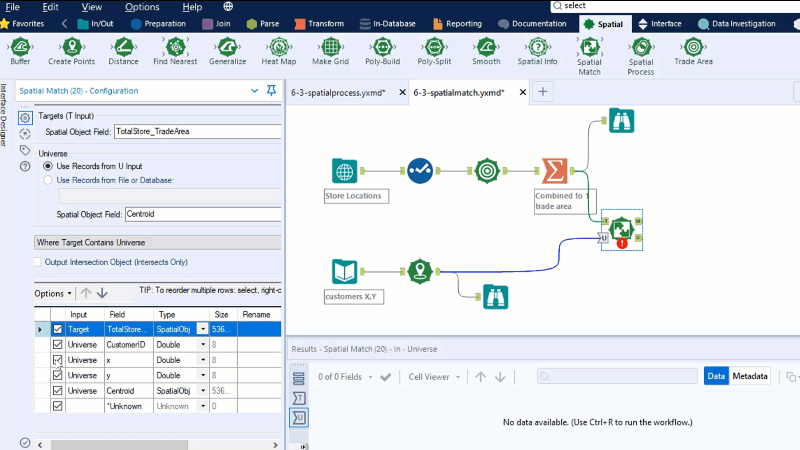Open type dropdown for TotalStore row
The width and height of the screenshot is (800, 450).
(203, 329)
